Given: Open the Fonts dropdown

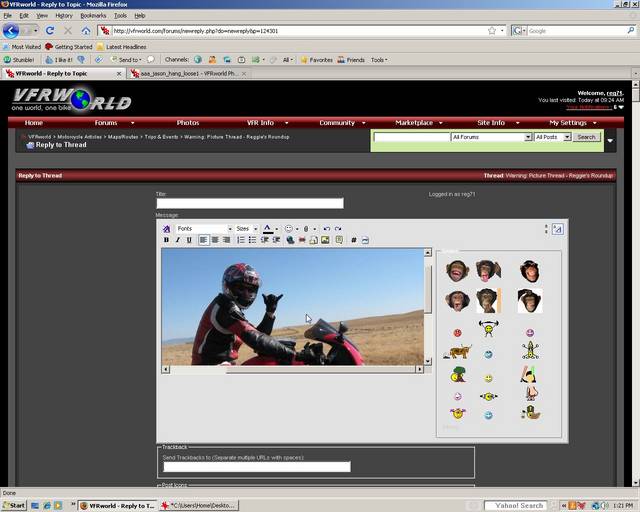Looking at the screenshot, I should (x=203, y=229).
